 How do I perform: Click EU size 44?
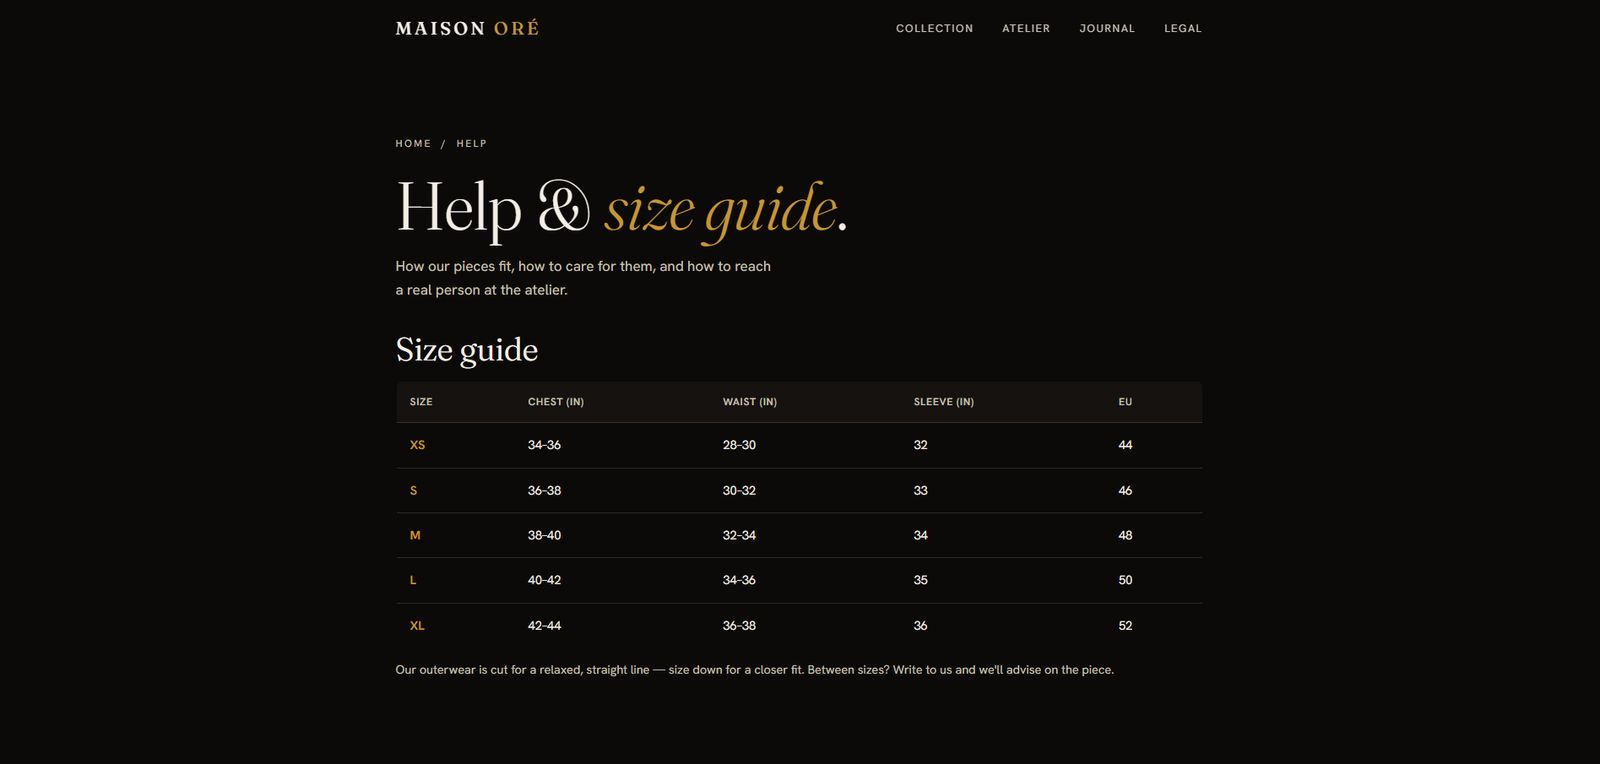[1125, 445]
